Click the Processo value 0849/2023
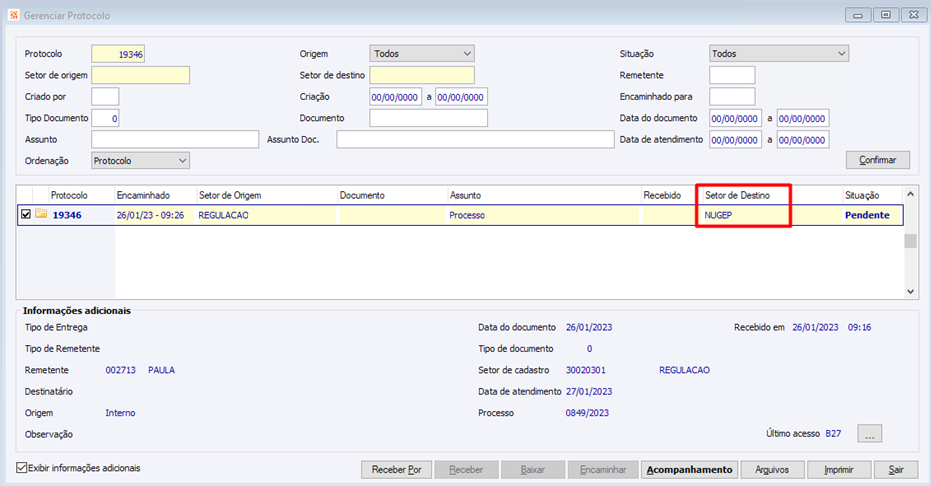The width and height of the screenshot is (931, 486). (x=587, y=412)
